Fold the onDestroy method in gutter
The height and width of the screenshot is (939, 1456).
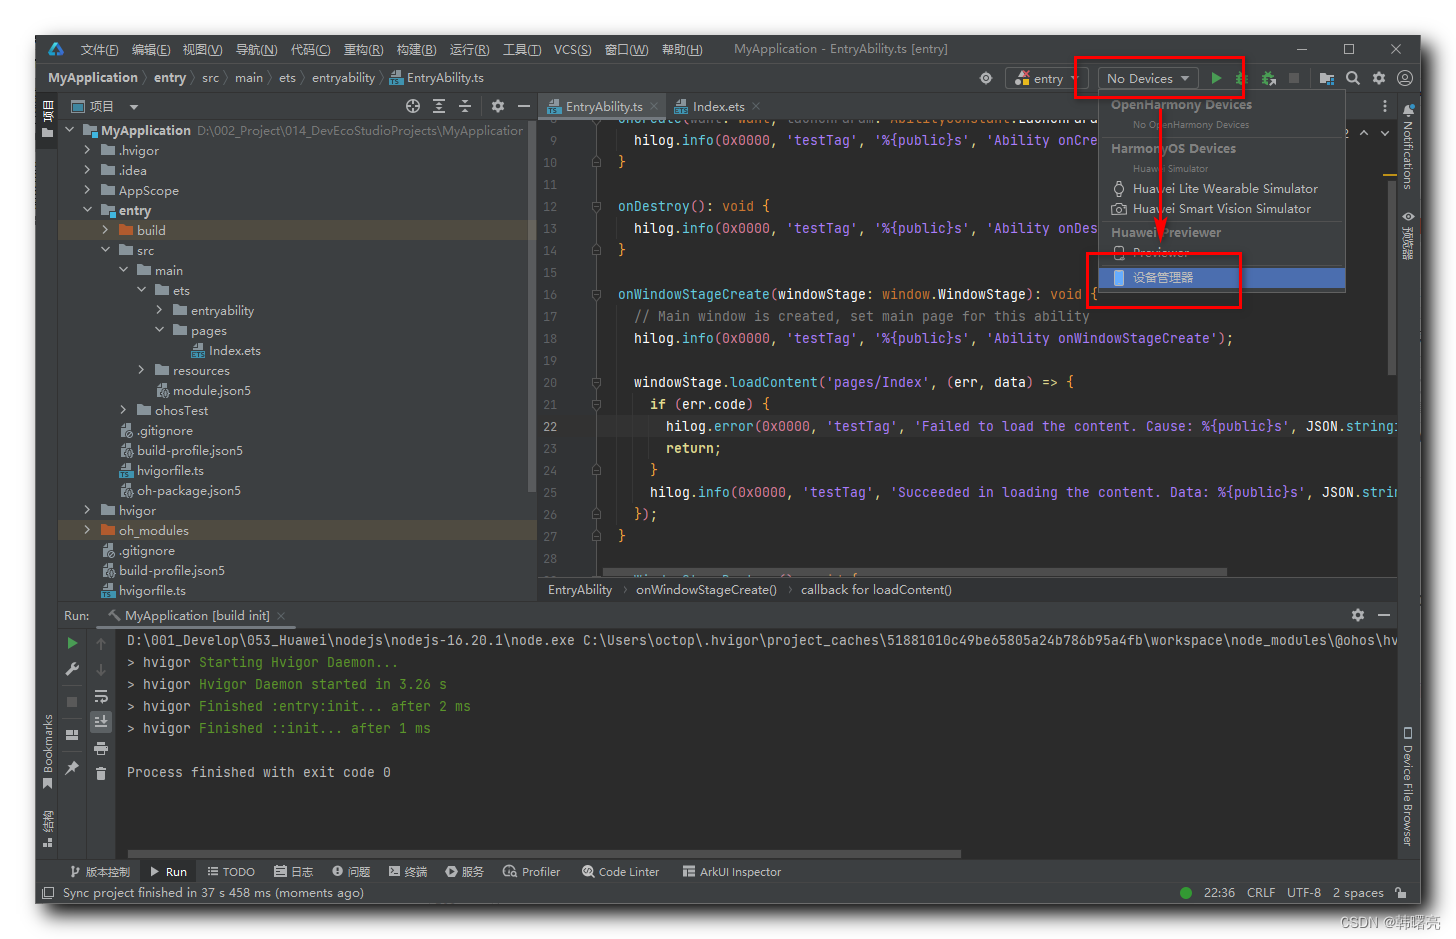[x=596, y=206]
